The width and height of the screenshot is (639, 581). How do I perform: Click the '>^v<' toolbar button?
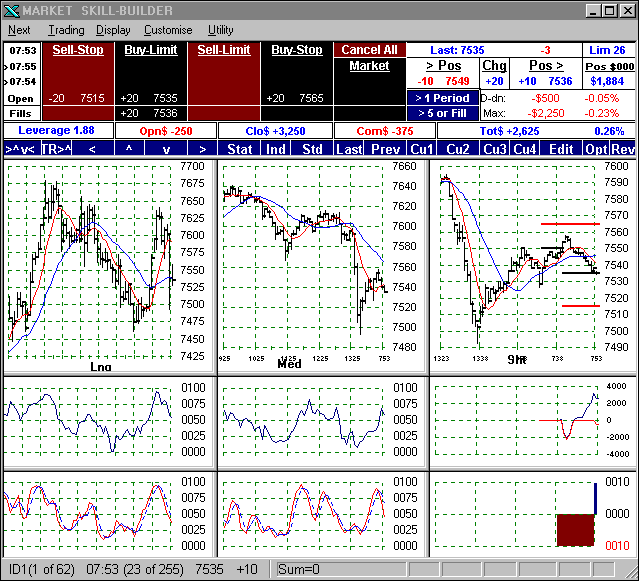point(22,149)
